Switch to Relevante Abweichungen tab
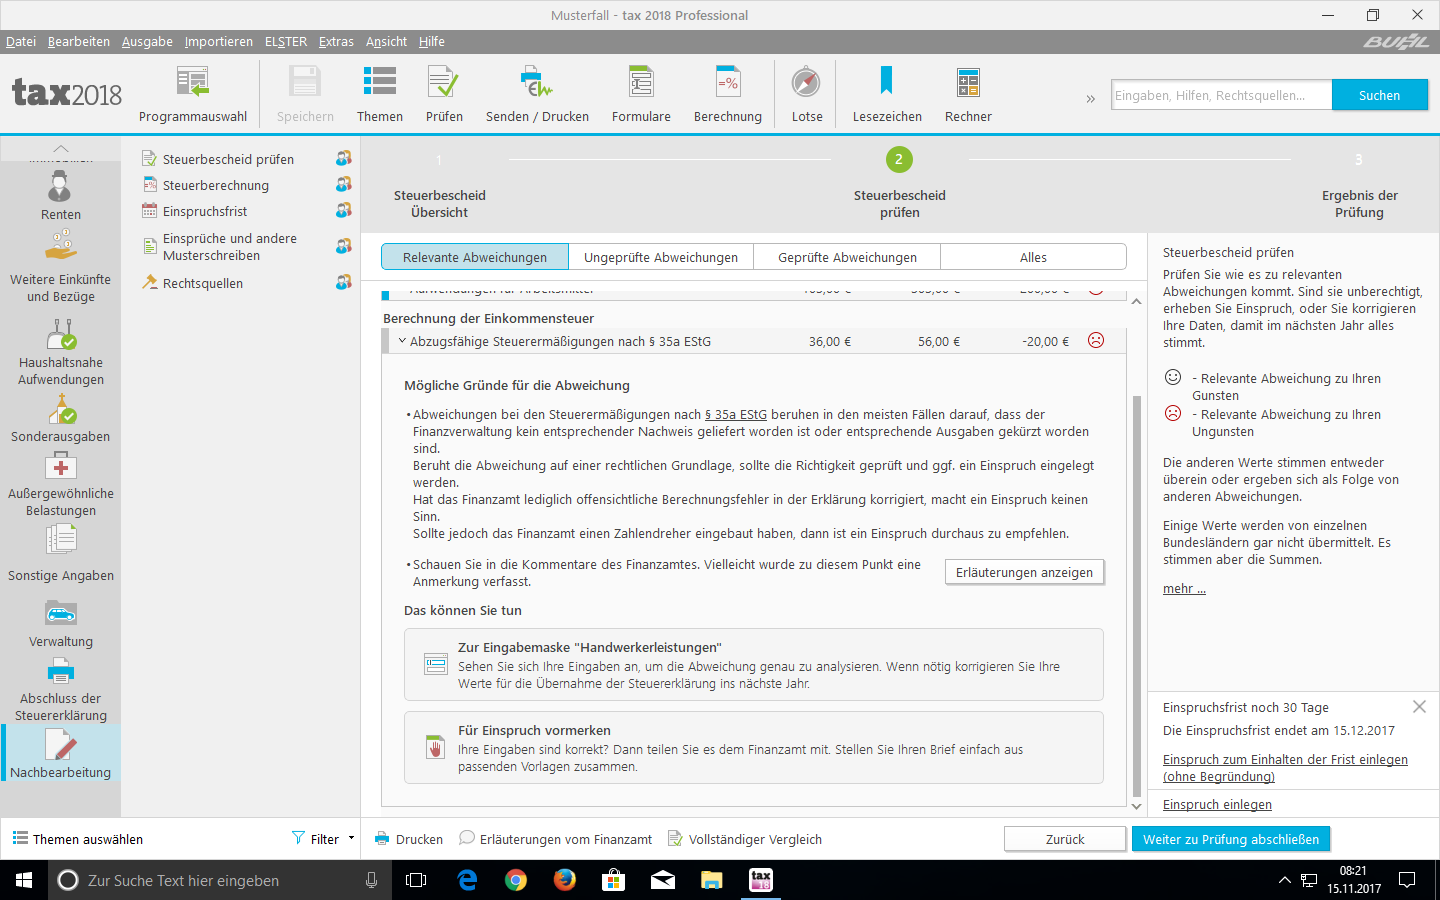 (475, 257)
